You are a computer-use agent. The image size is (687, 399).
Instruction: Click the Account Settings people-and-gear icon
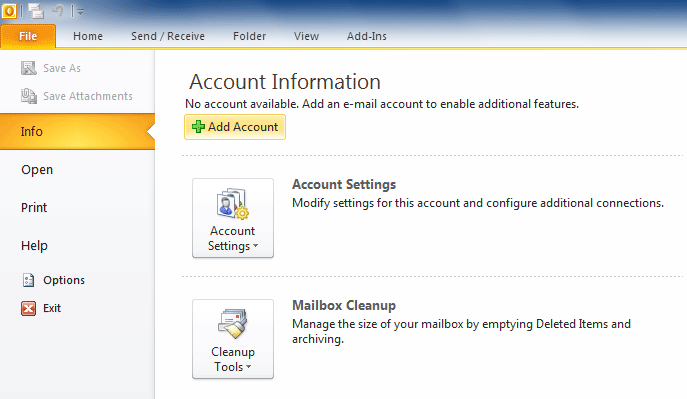tap(233, 203)
